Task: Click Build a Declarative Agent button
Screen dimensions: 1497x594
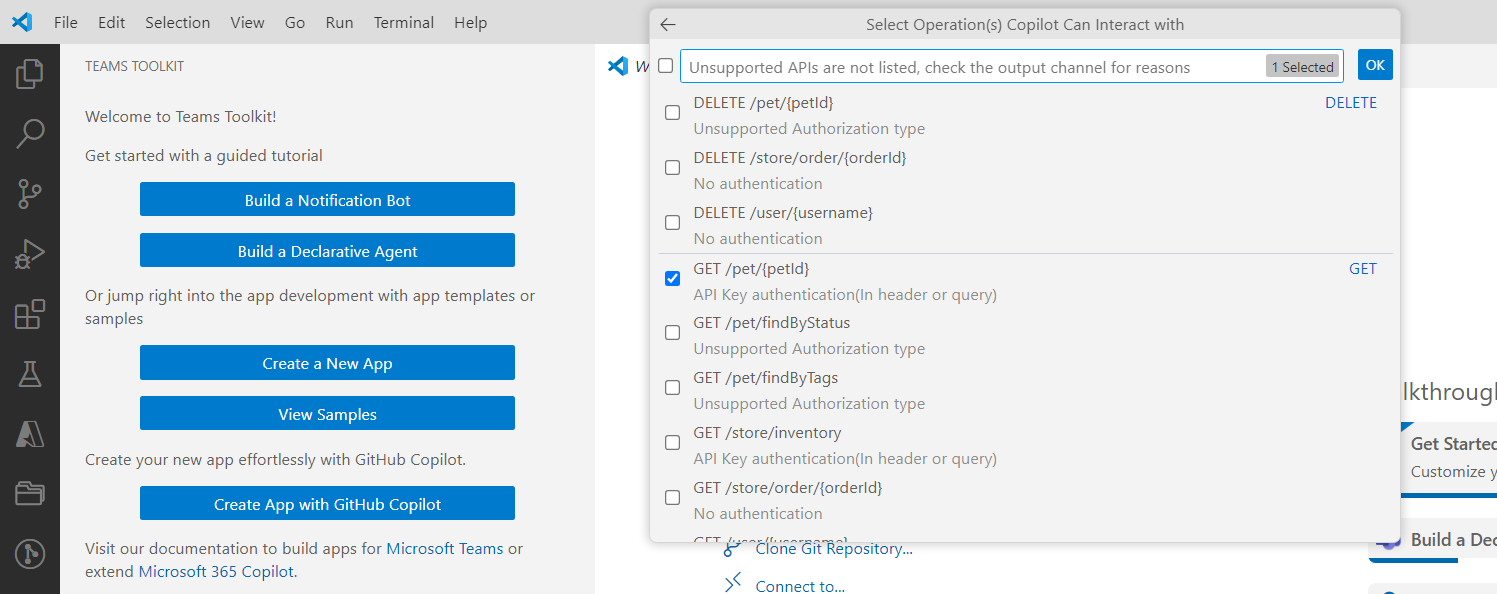Action: (x=327, y=251)
